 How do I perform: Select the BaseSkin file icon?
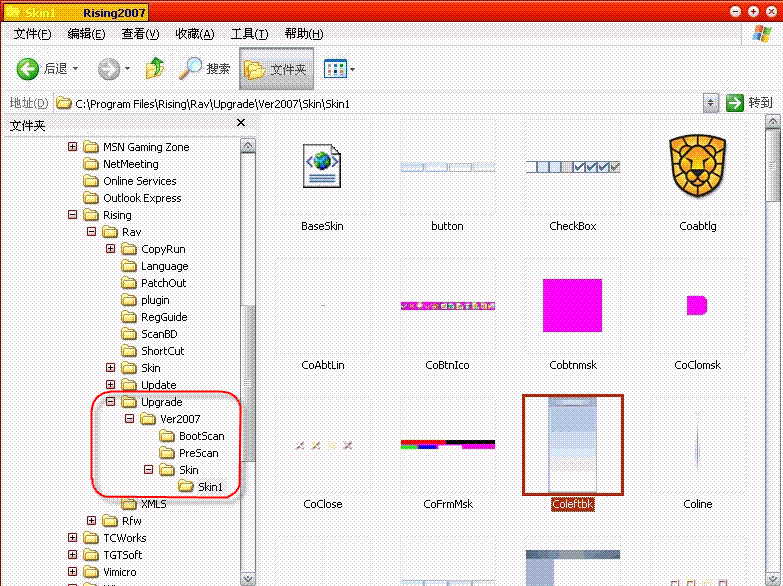322,166
